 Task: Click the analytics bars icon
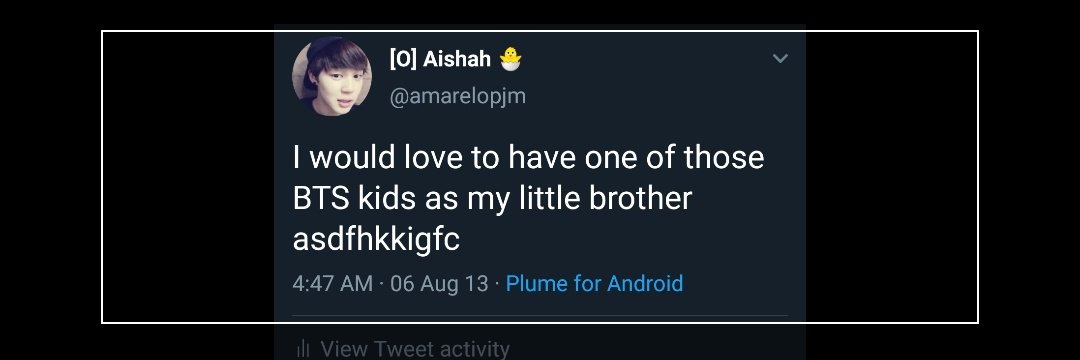(302, 350)
